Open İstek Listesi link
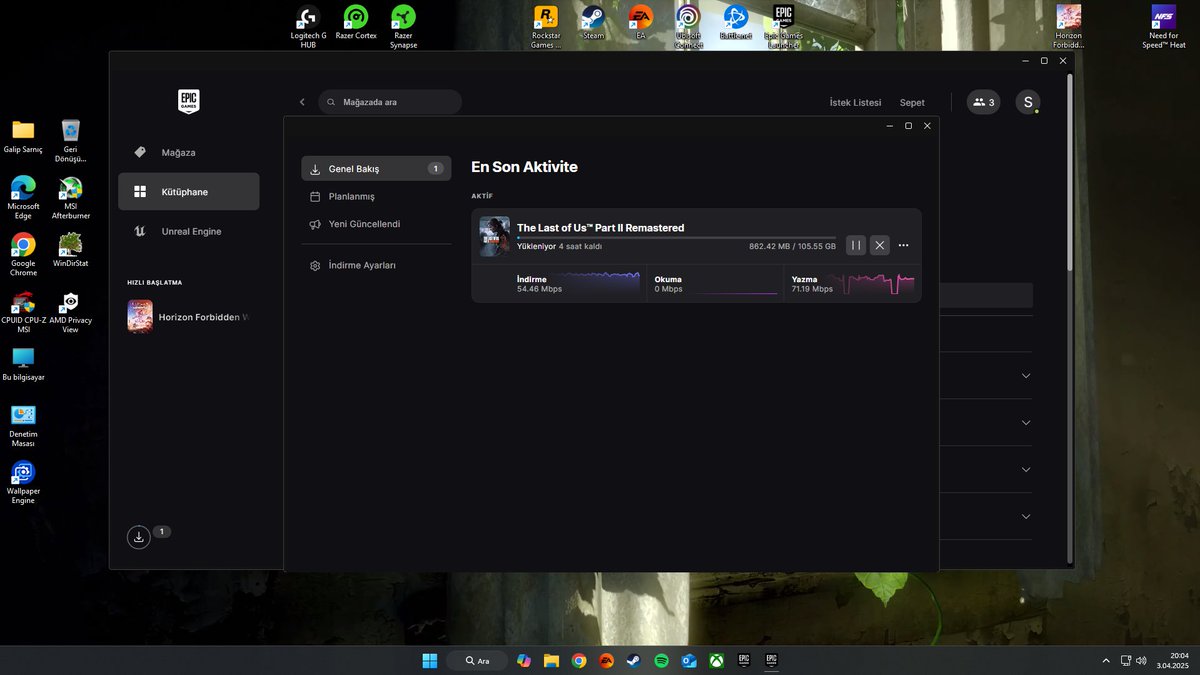Image resolution: width=1200 pixels, height=675 pixels. coord(855,102)
